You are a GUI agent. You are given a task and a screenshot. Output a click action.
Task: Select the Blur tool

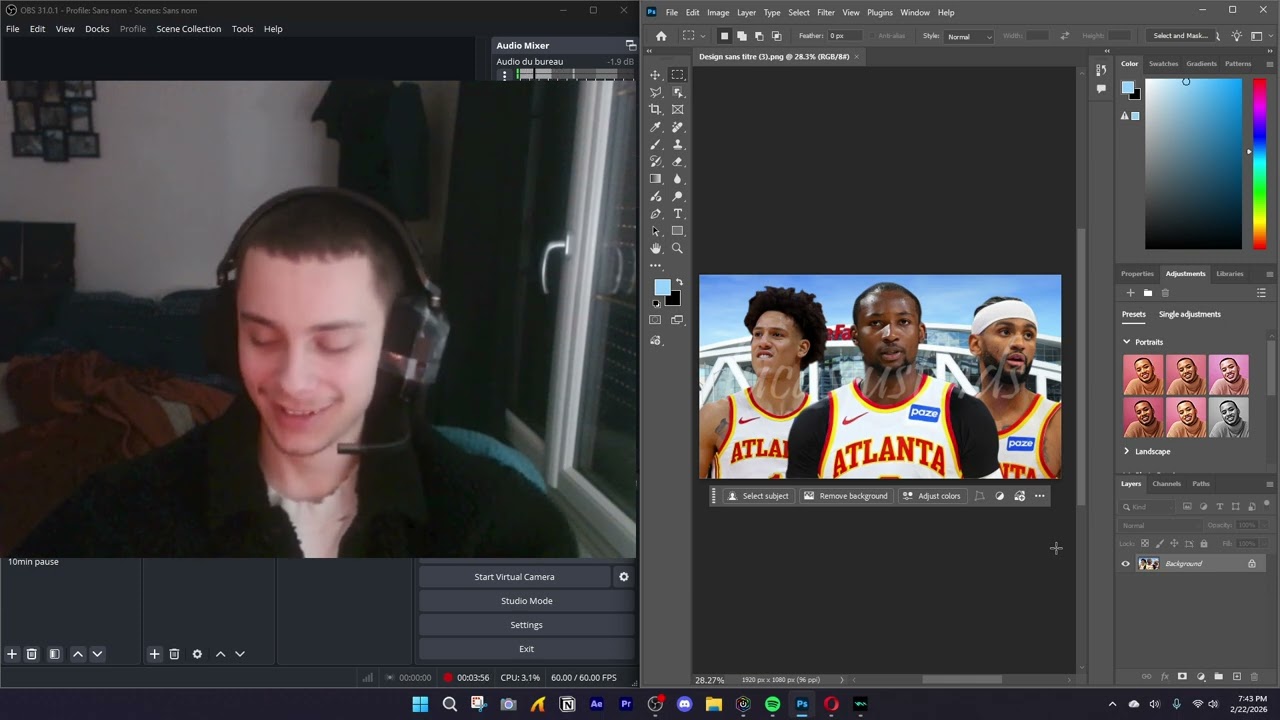point(678,179)
